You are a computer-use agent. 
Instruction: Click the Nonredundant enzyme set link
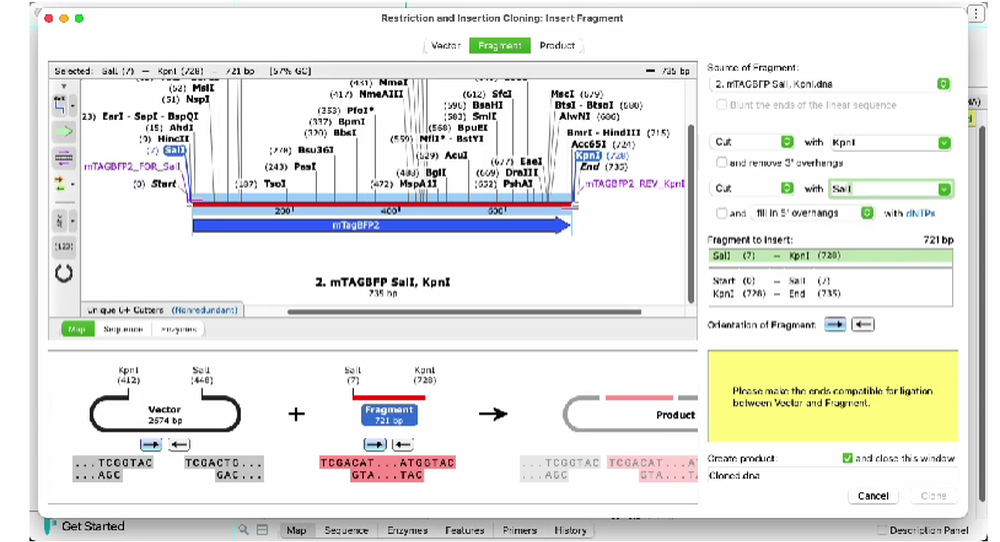coord(204,310)
